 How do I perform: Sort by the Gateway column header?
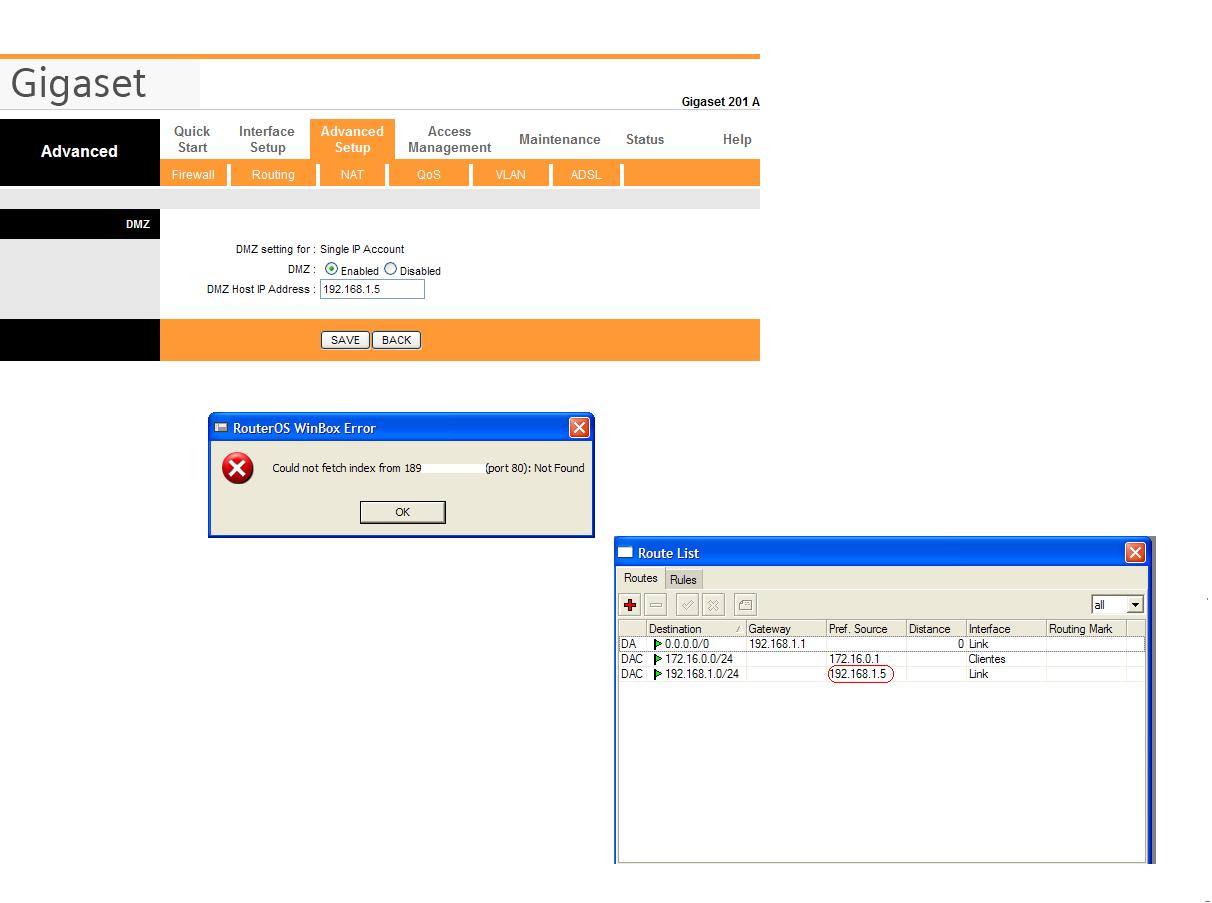785,629
